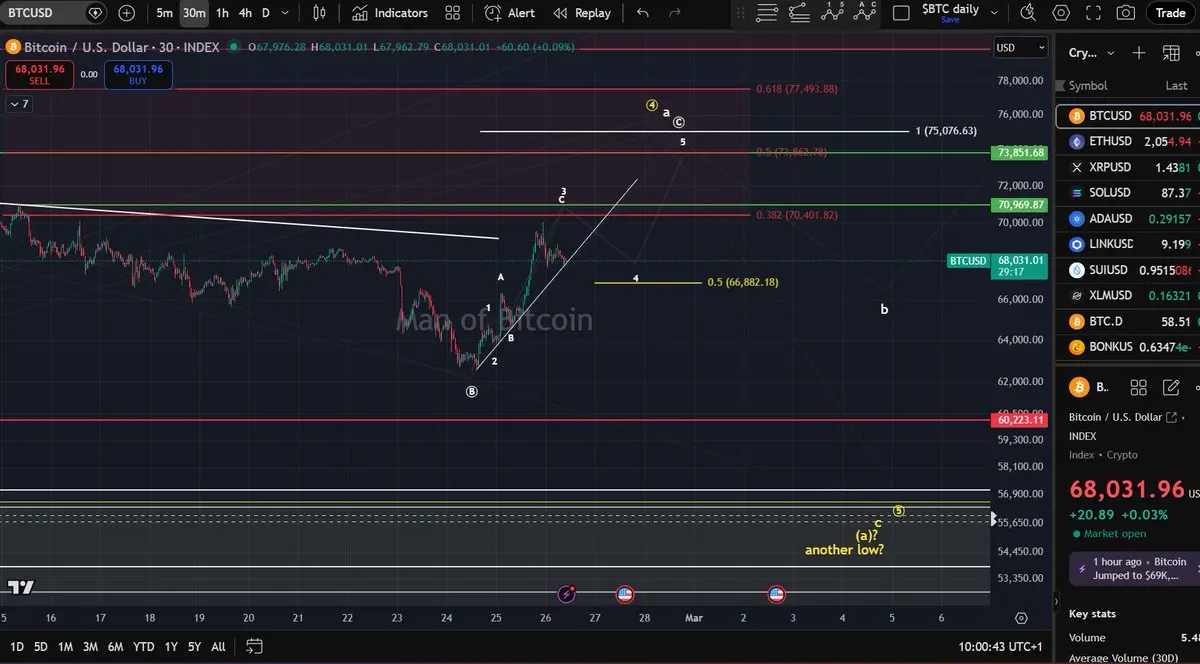Undo the last chart action
The height and width of the screenshot is (664, 1200).
(643, 13)
